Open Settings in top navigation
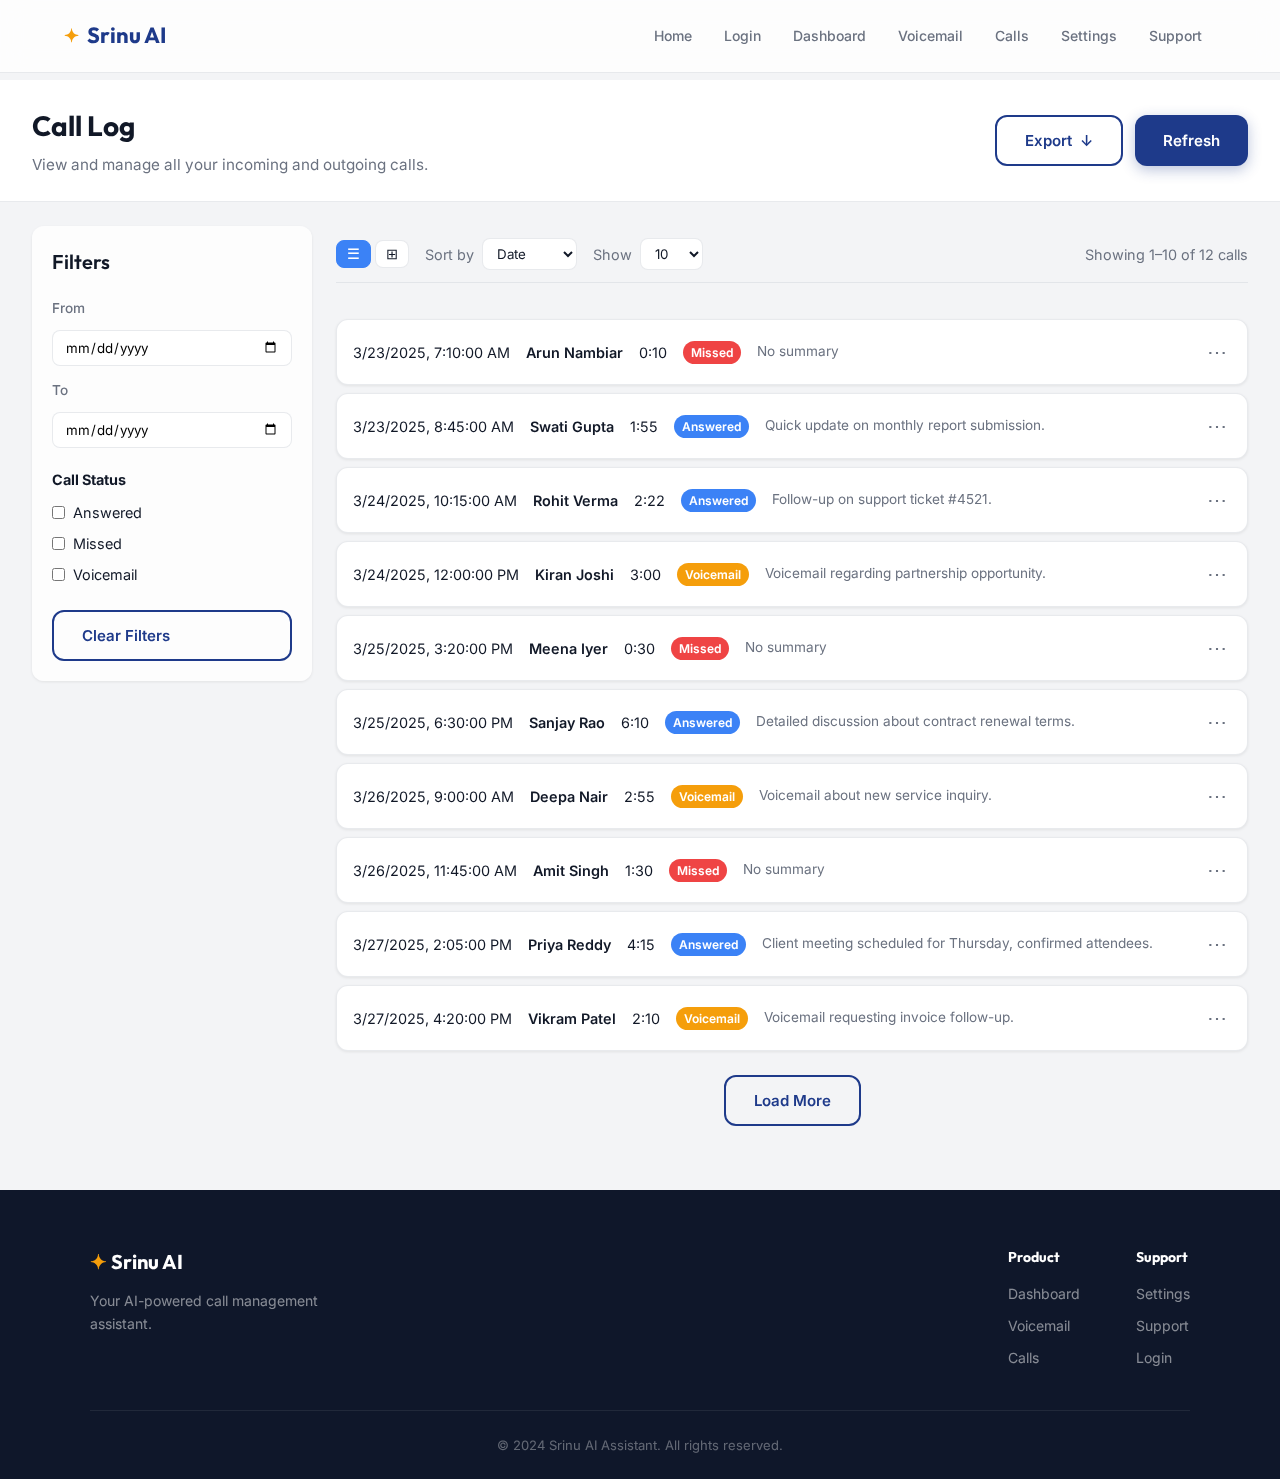 [x=1088, y=36]
